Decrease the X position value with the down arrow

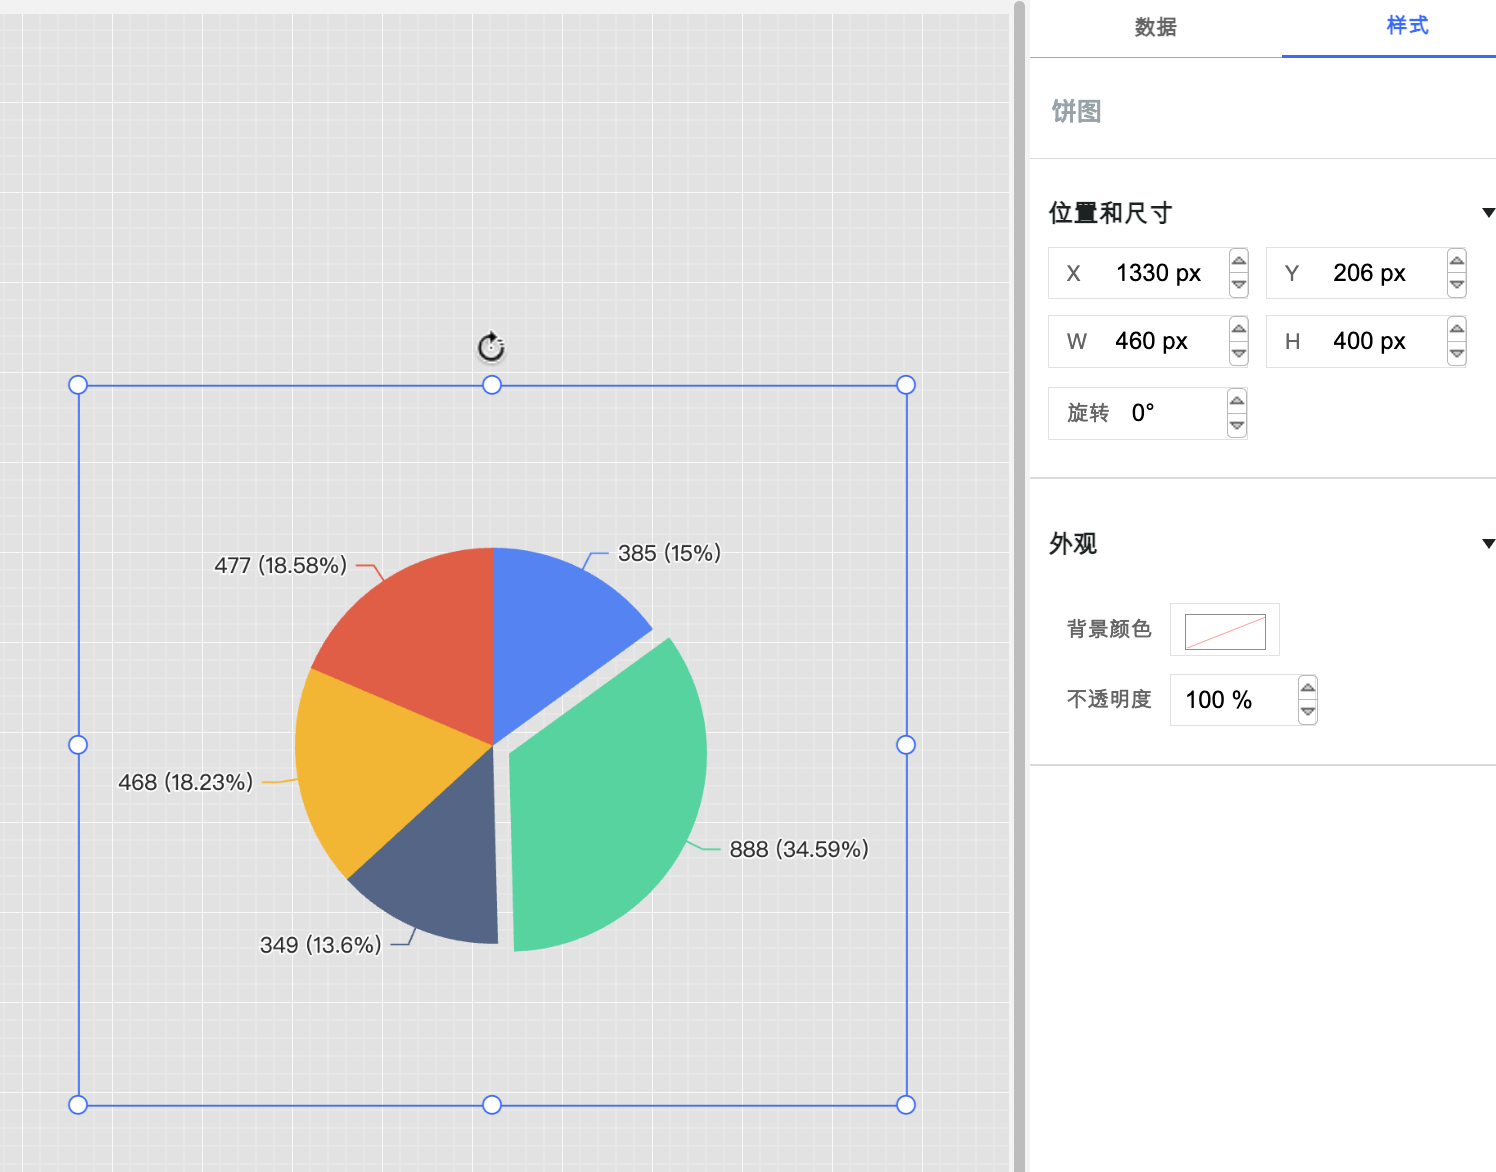[1239, 285]
